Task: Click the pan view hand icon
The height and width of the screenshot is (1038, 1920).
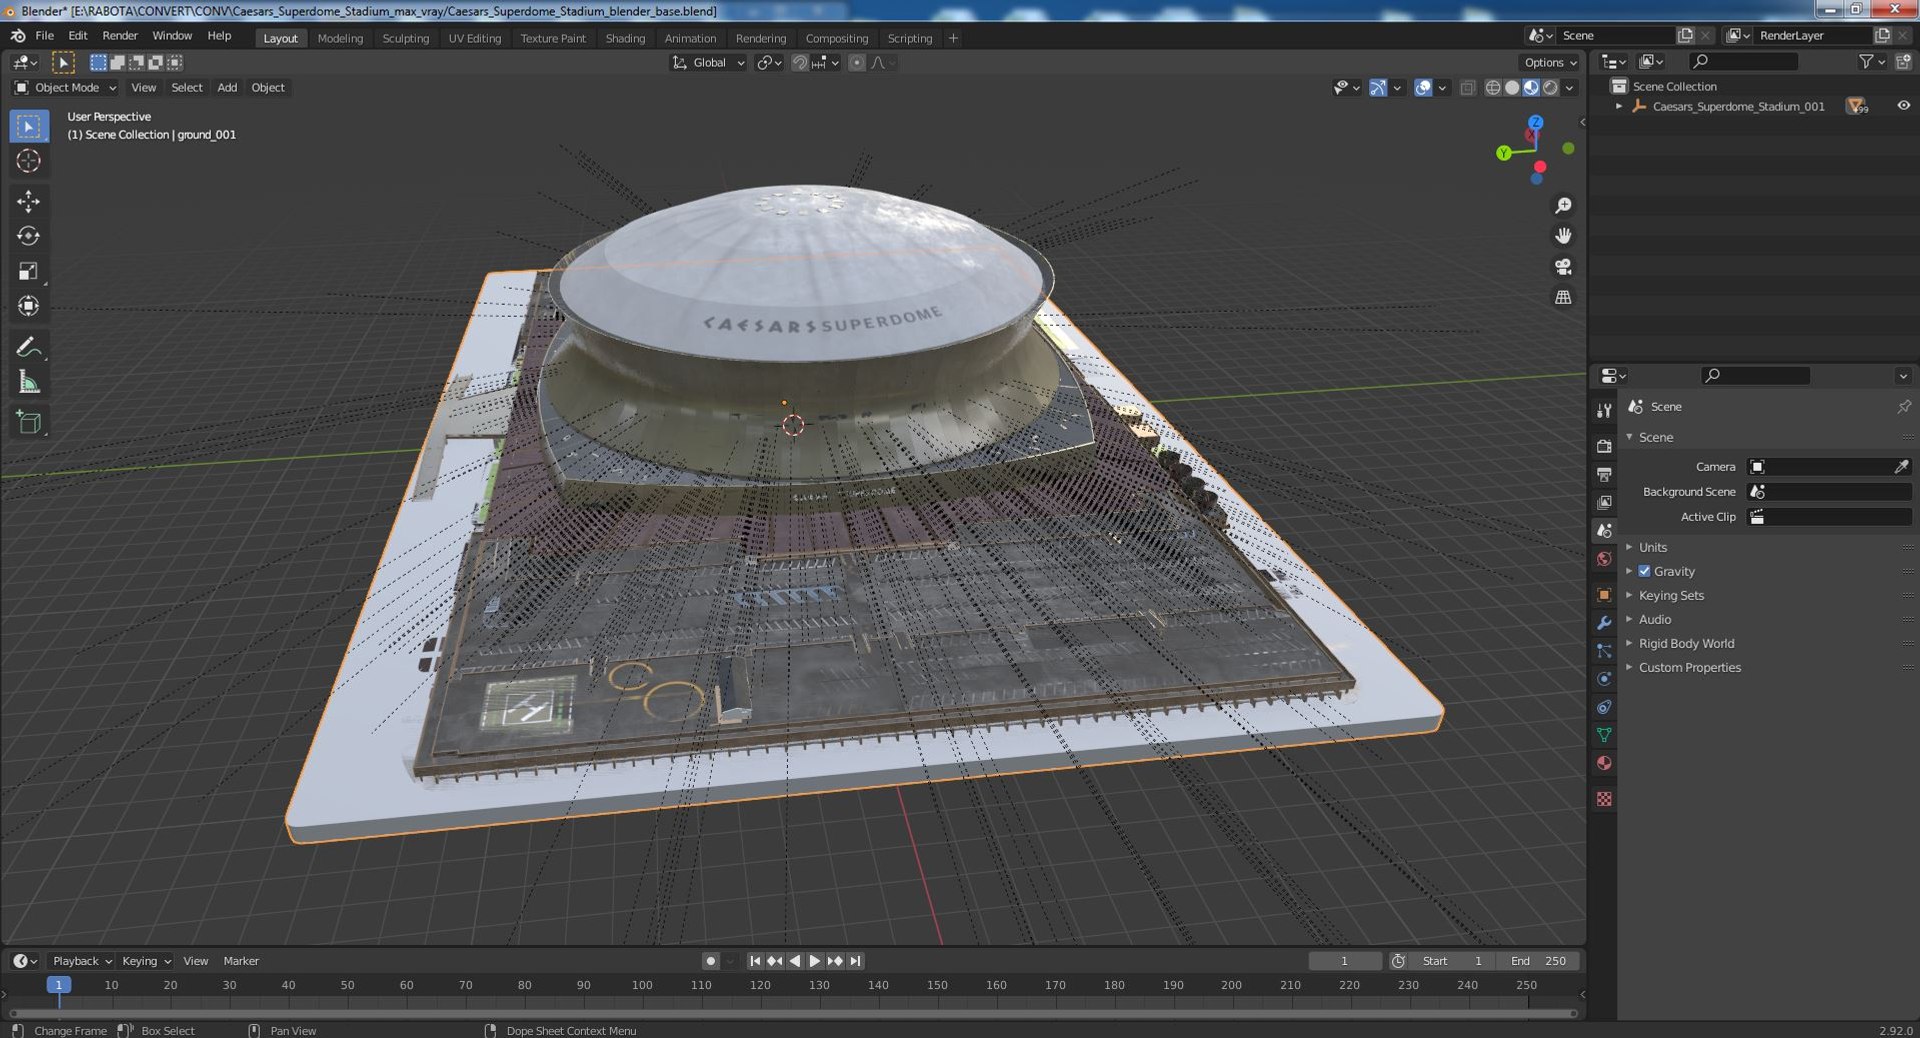Action: pos(1563,236)
